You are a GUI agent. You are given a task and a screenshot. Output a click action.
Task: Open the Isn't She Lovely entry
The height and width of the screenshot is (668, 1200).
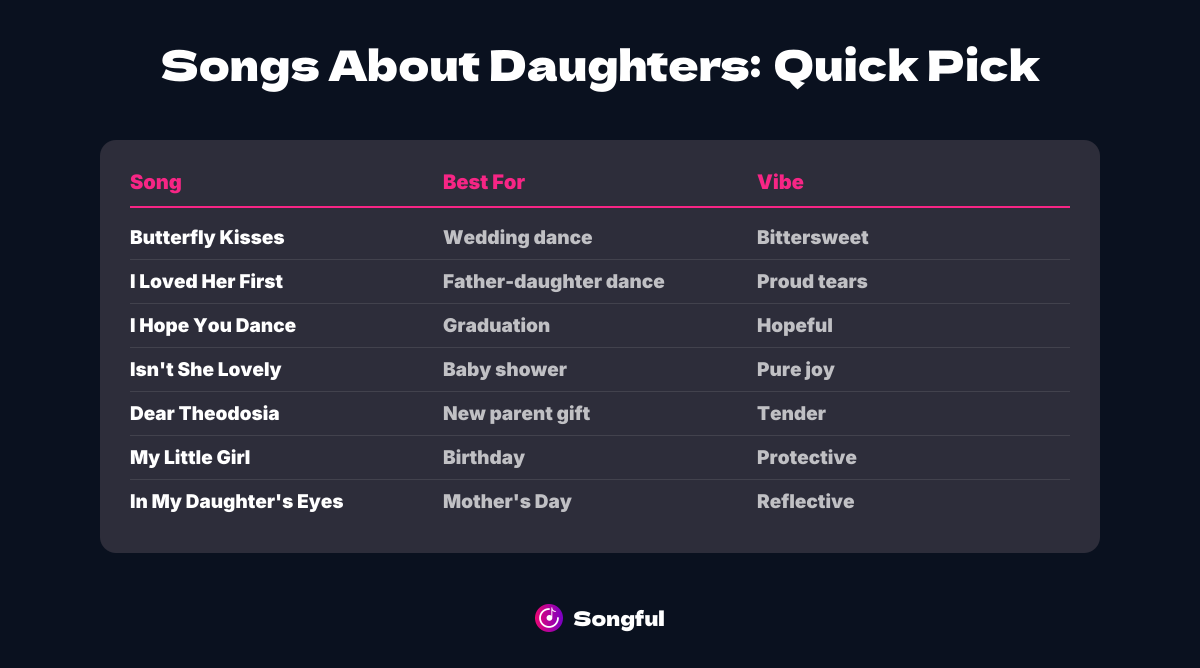205,370
